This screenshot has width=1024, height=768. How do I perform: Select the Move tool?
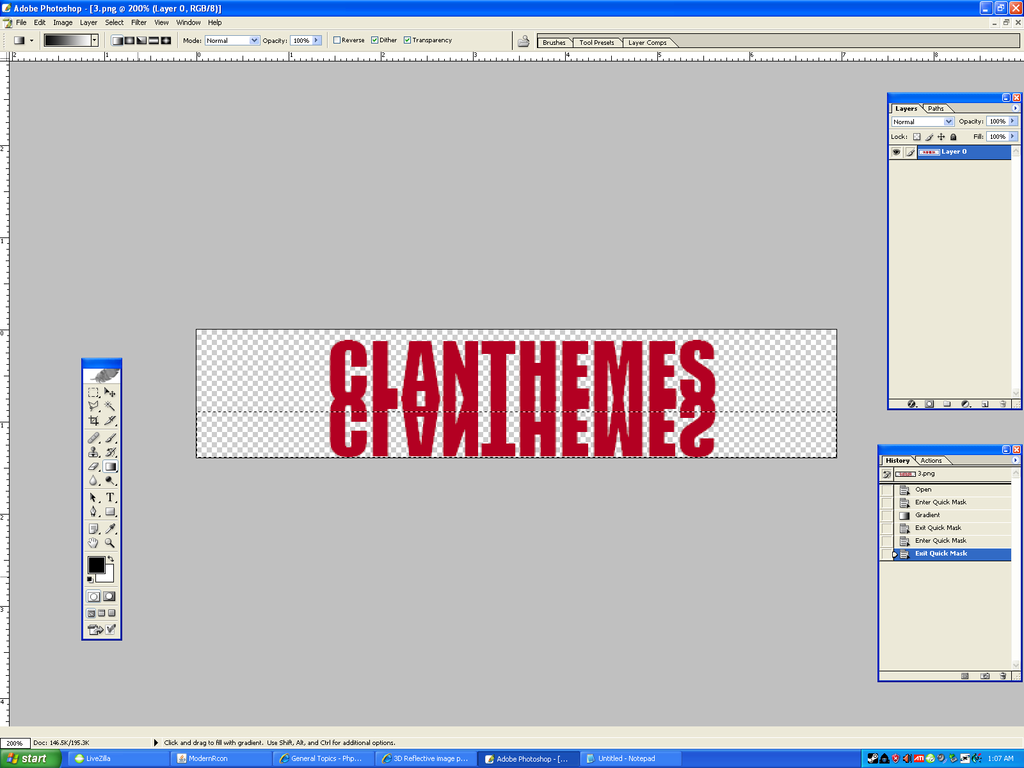[110, 392]
